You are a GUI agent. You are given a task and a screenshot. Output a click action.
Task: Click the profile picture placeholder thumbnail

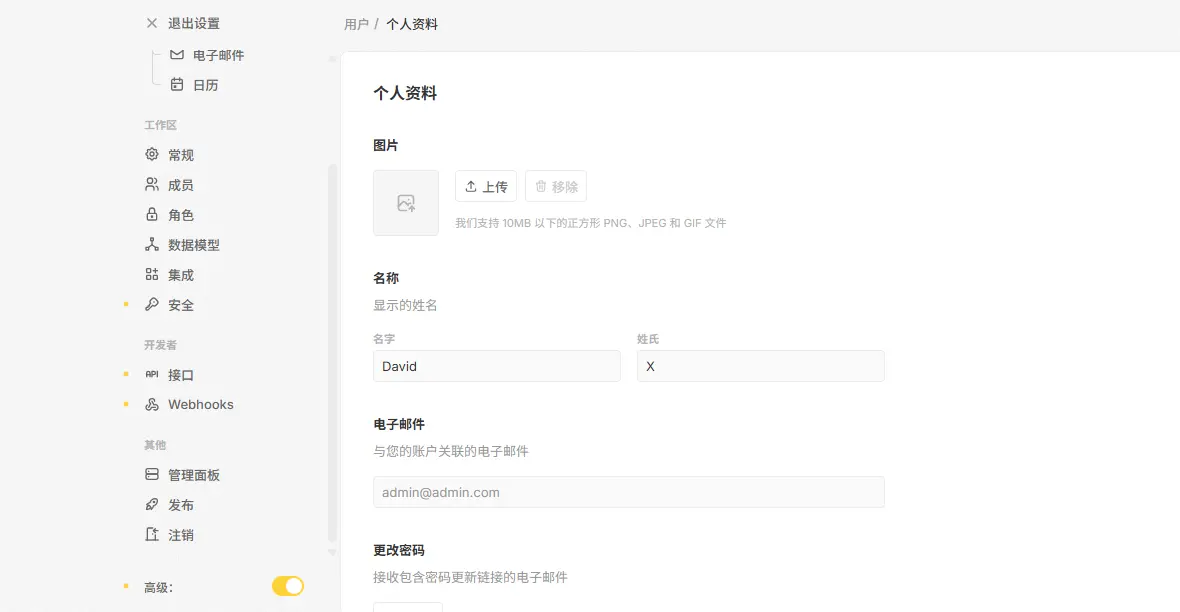click(x=406, y=203)
